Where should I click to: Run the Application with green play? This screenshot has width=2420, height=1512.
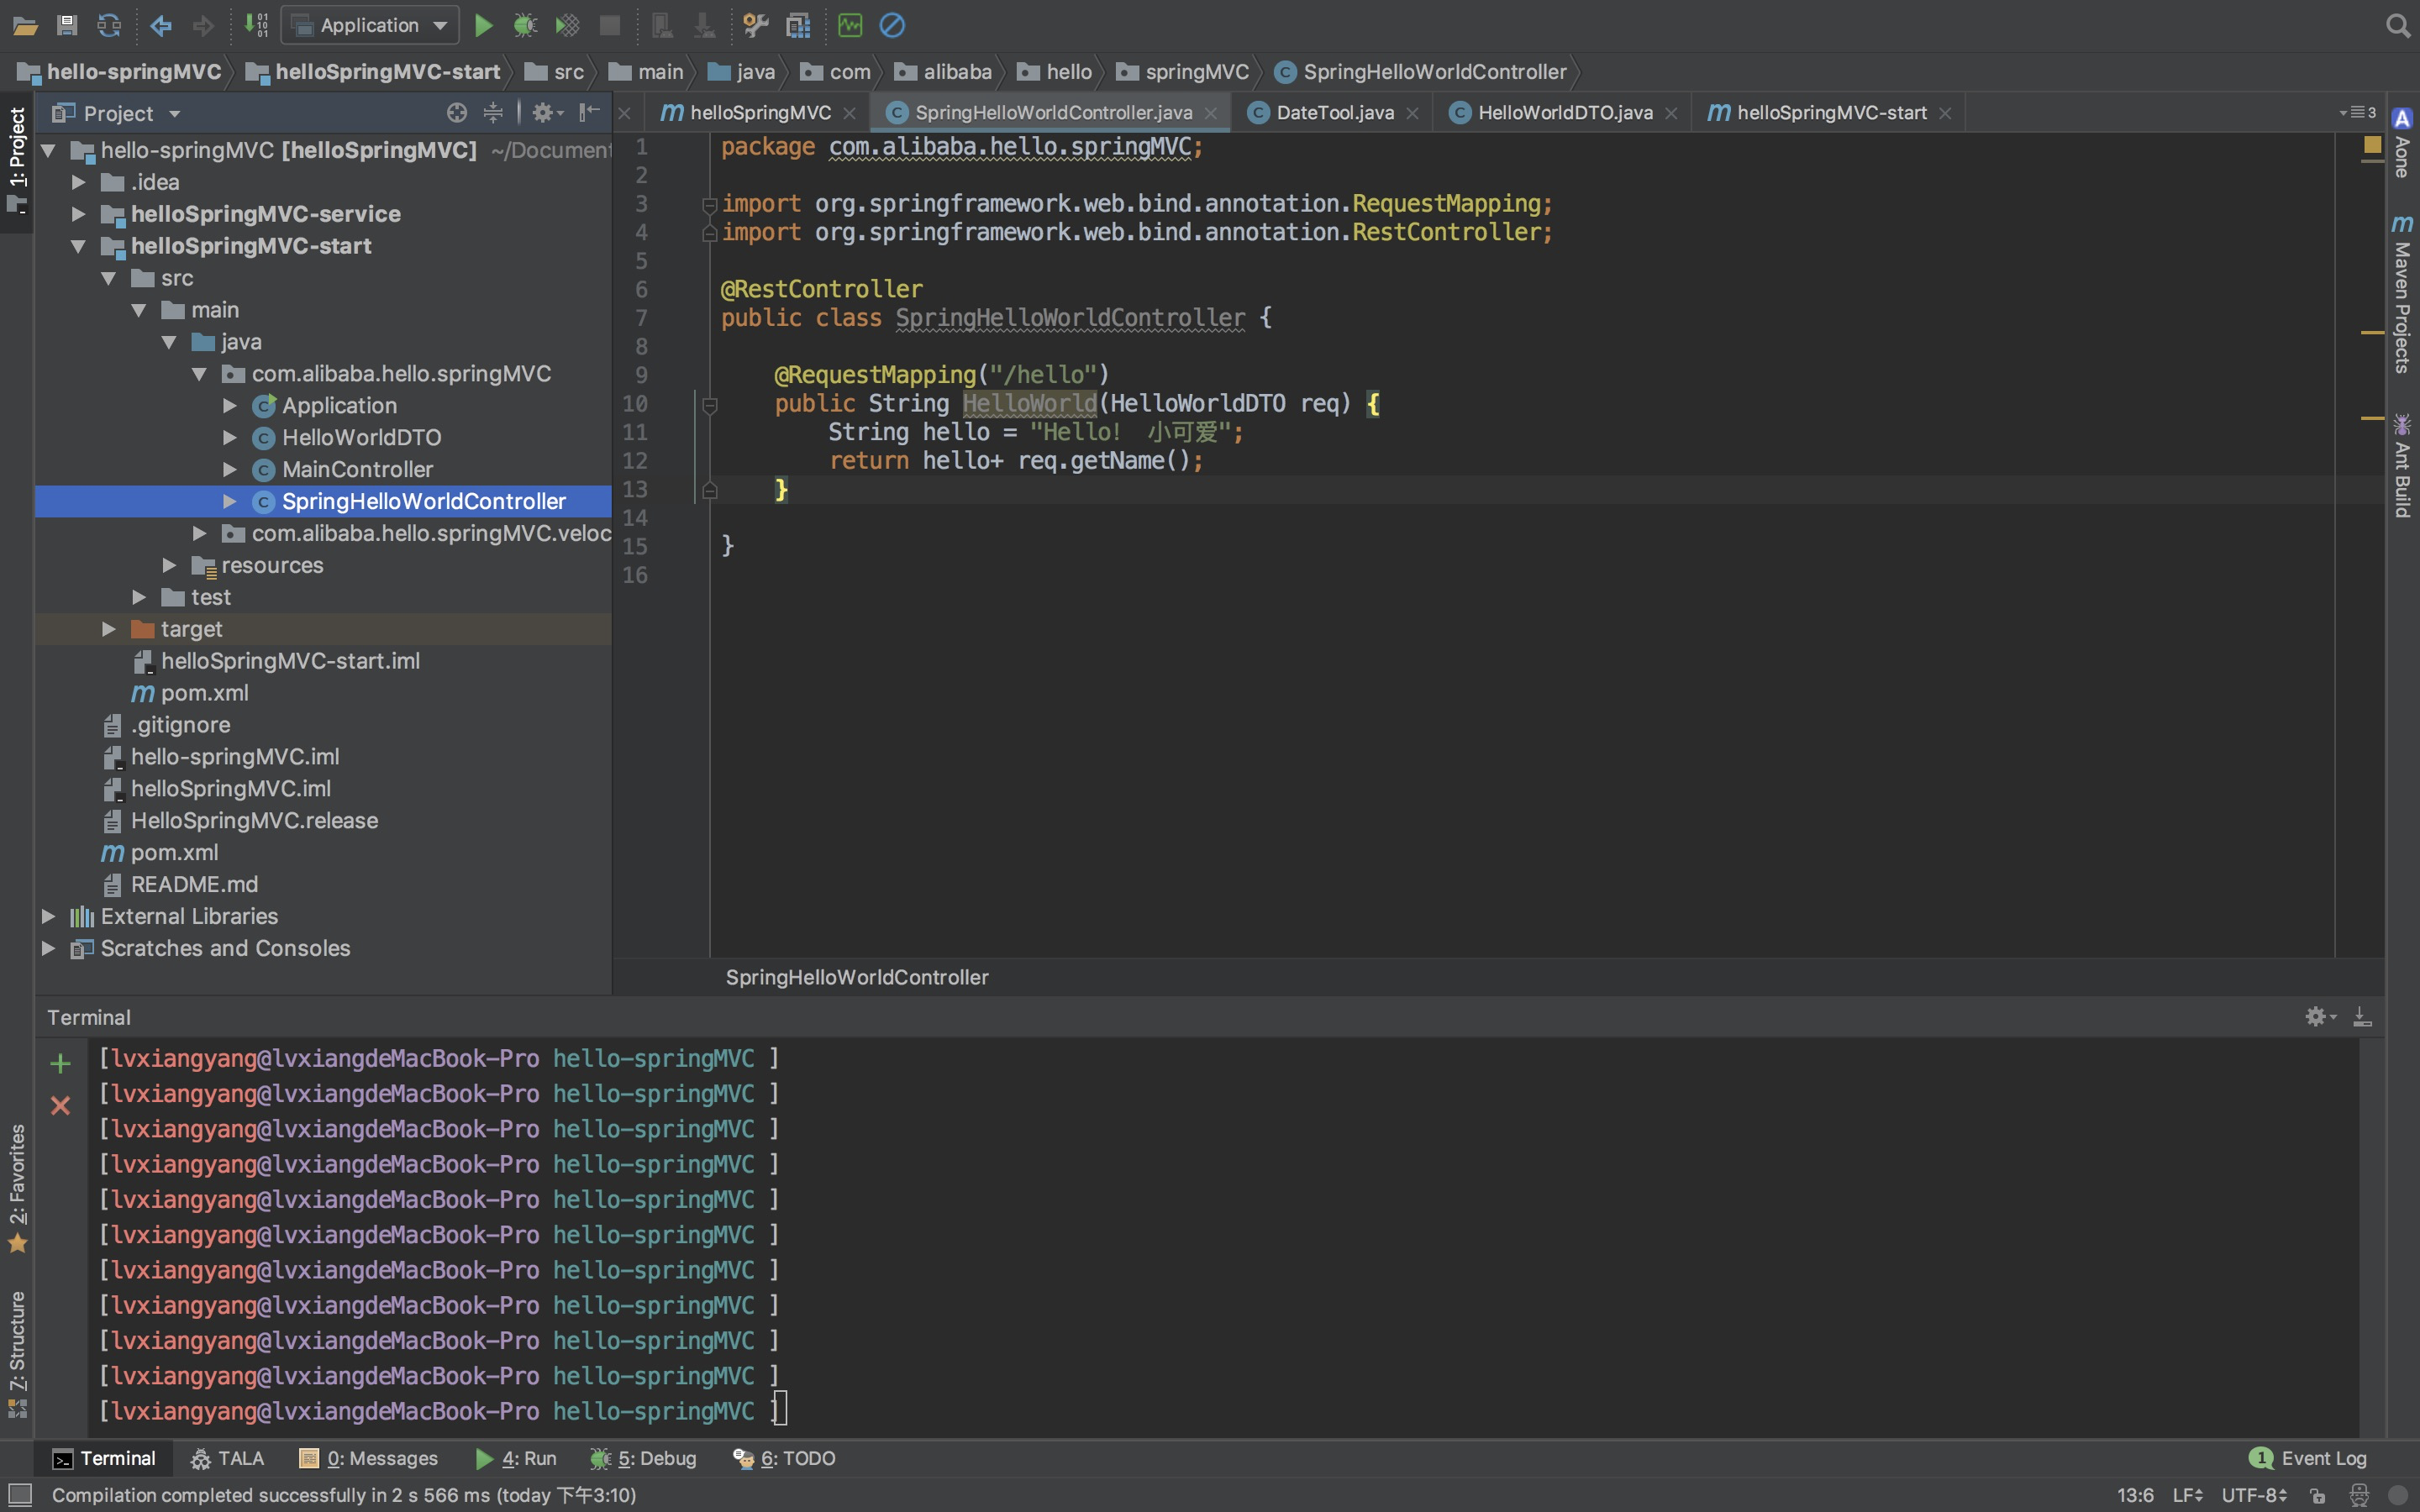[x=484, y=26]
